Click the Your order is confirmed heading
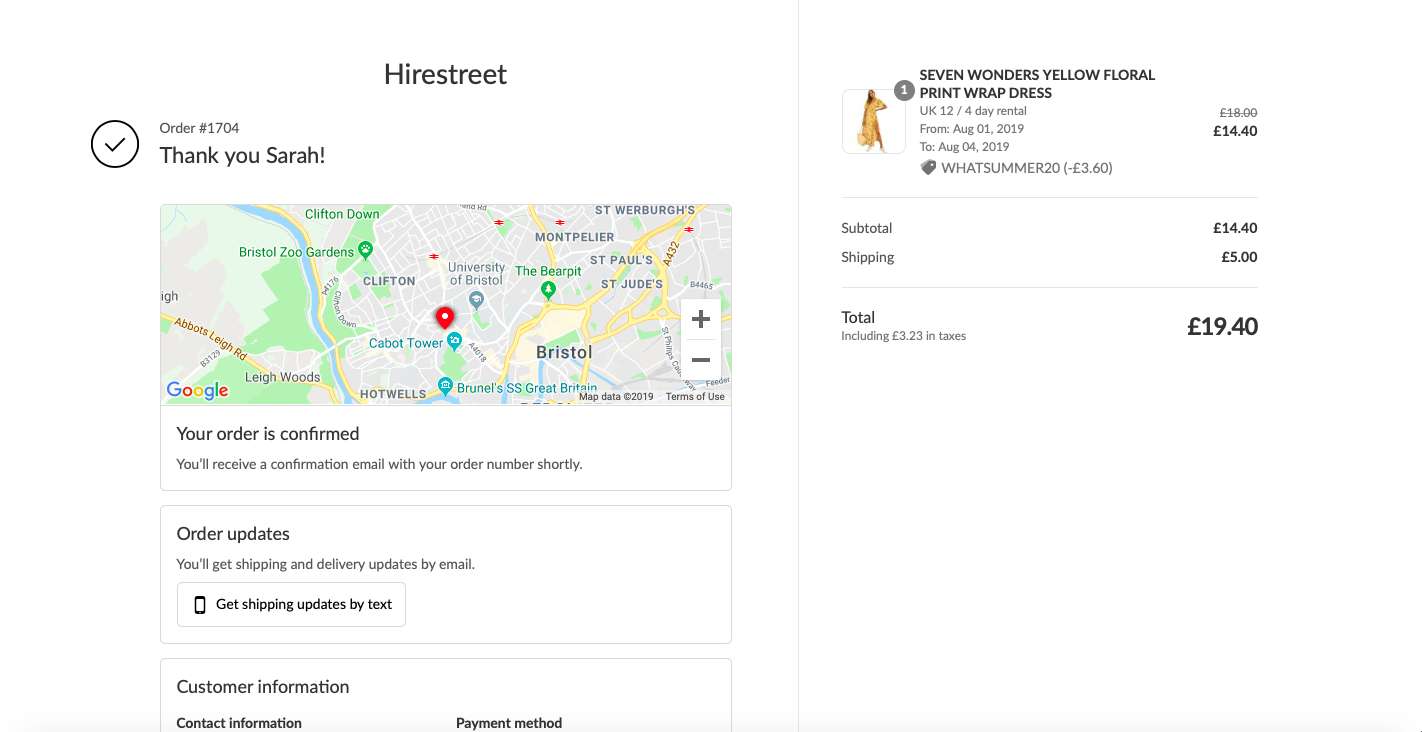 (x=268, y=434)
